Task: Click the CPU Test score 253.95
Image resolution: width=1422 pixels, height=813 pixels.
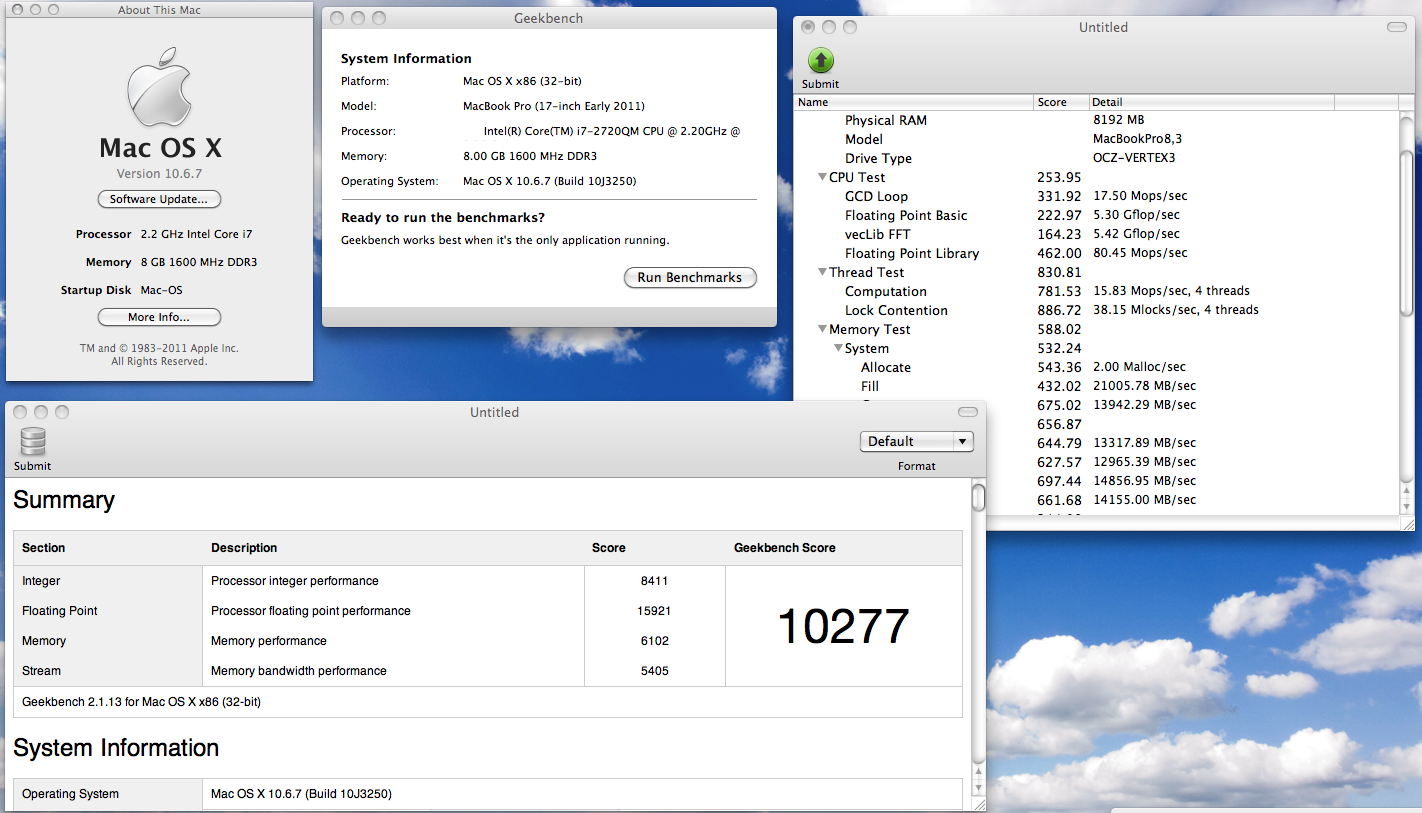Action: (1059, 177)
